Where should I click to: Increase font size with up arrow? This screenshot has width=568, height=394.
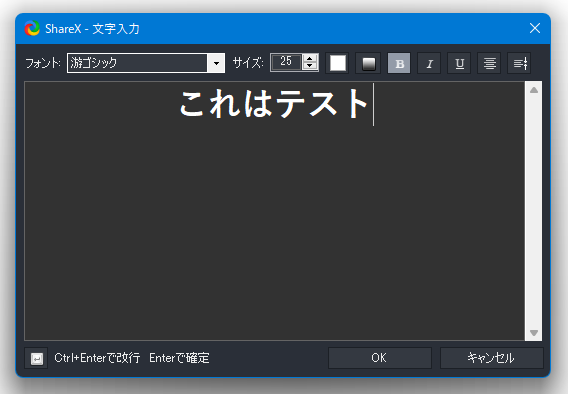pyautogui.click(x=310, y=58)
